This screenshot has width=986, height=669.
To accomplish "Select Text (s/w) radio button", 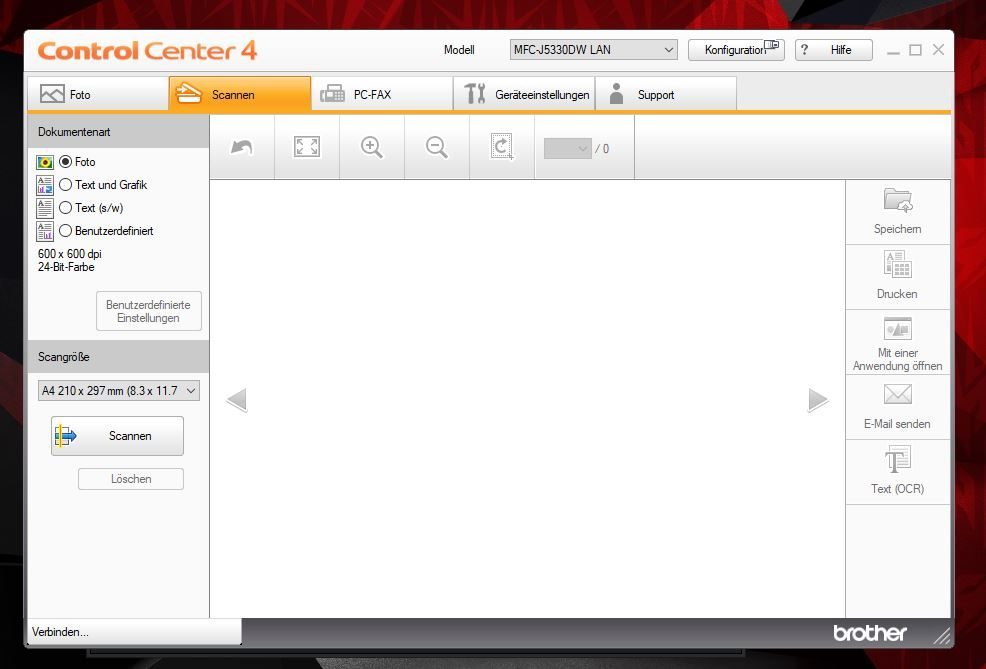I will 65,207.
